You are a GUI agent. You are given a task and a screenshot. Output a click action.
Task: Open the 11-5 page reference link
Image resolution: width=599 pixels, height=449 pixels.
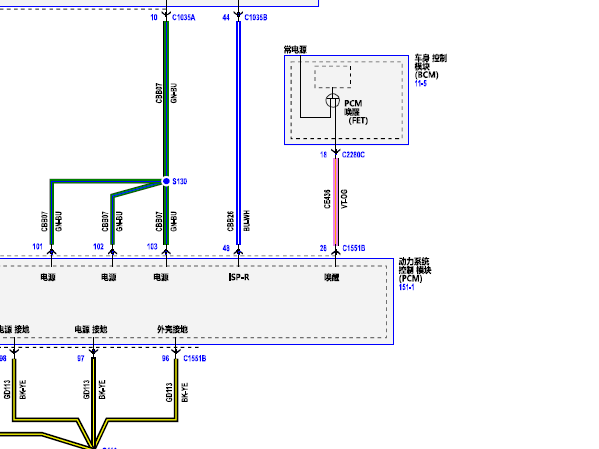421,83
